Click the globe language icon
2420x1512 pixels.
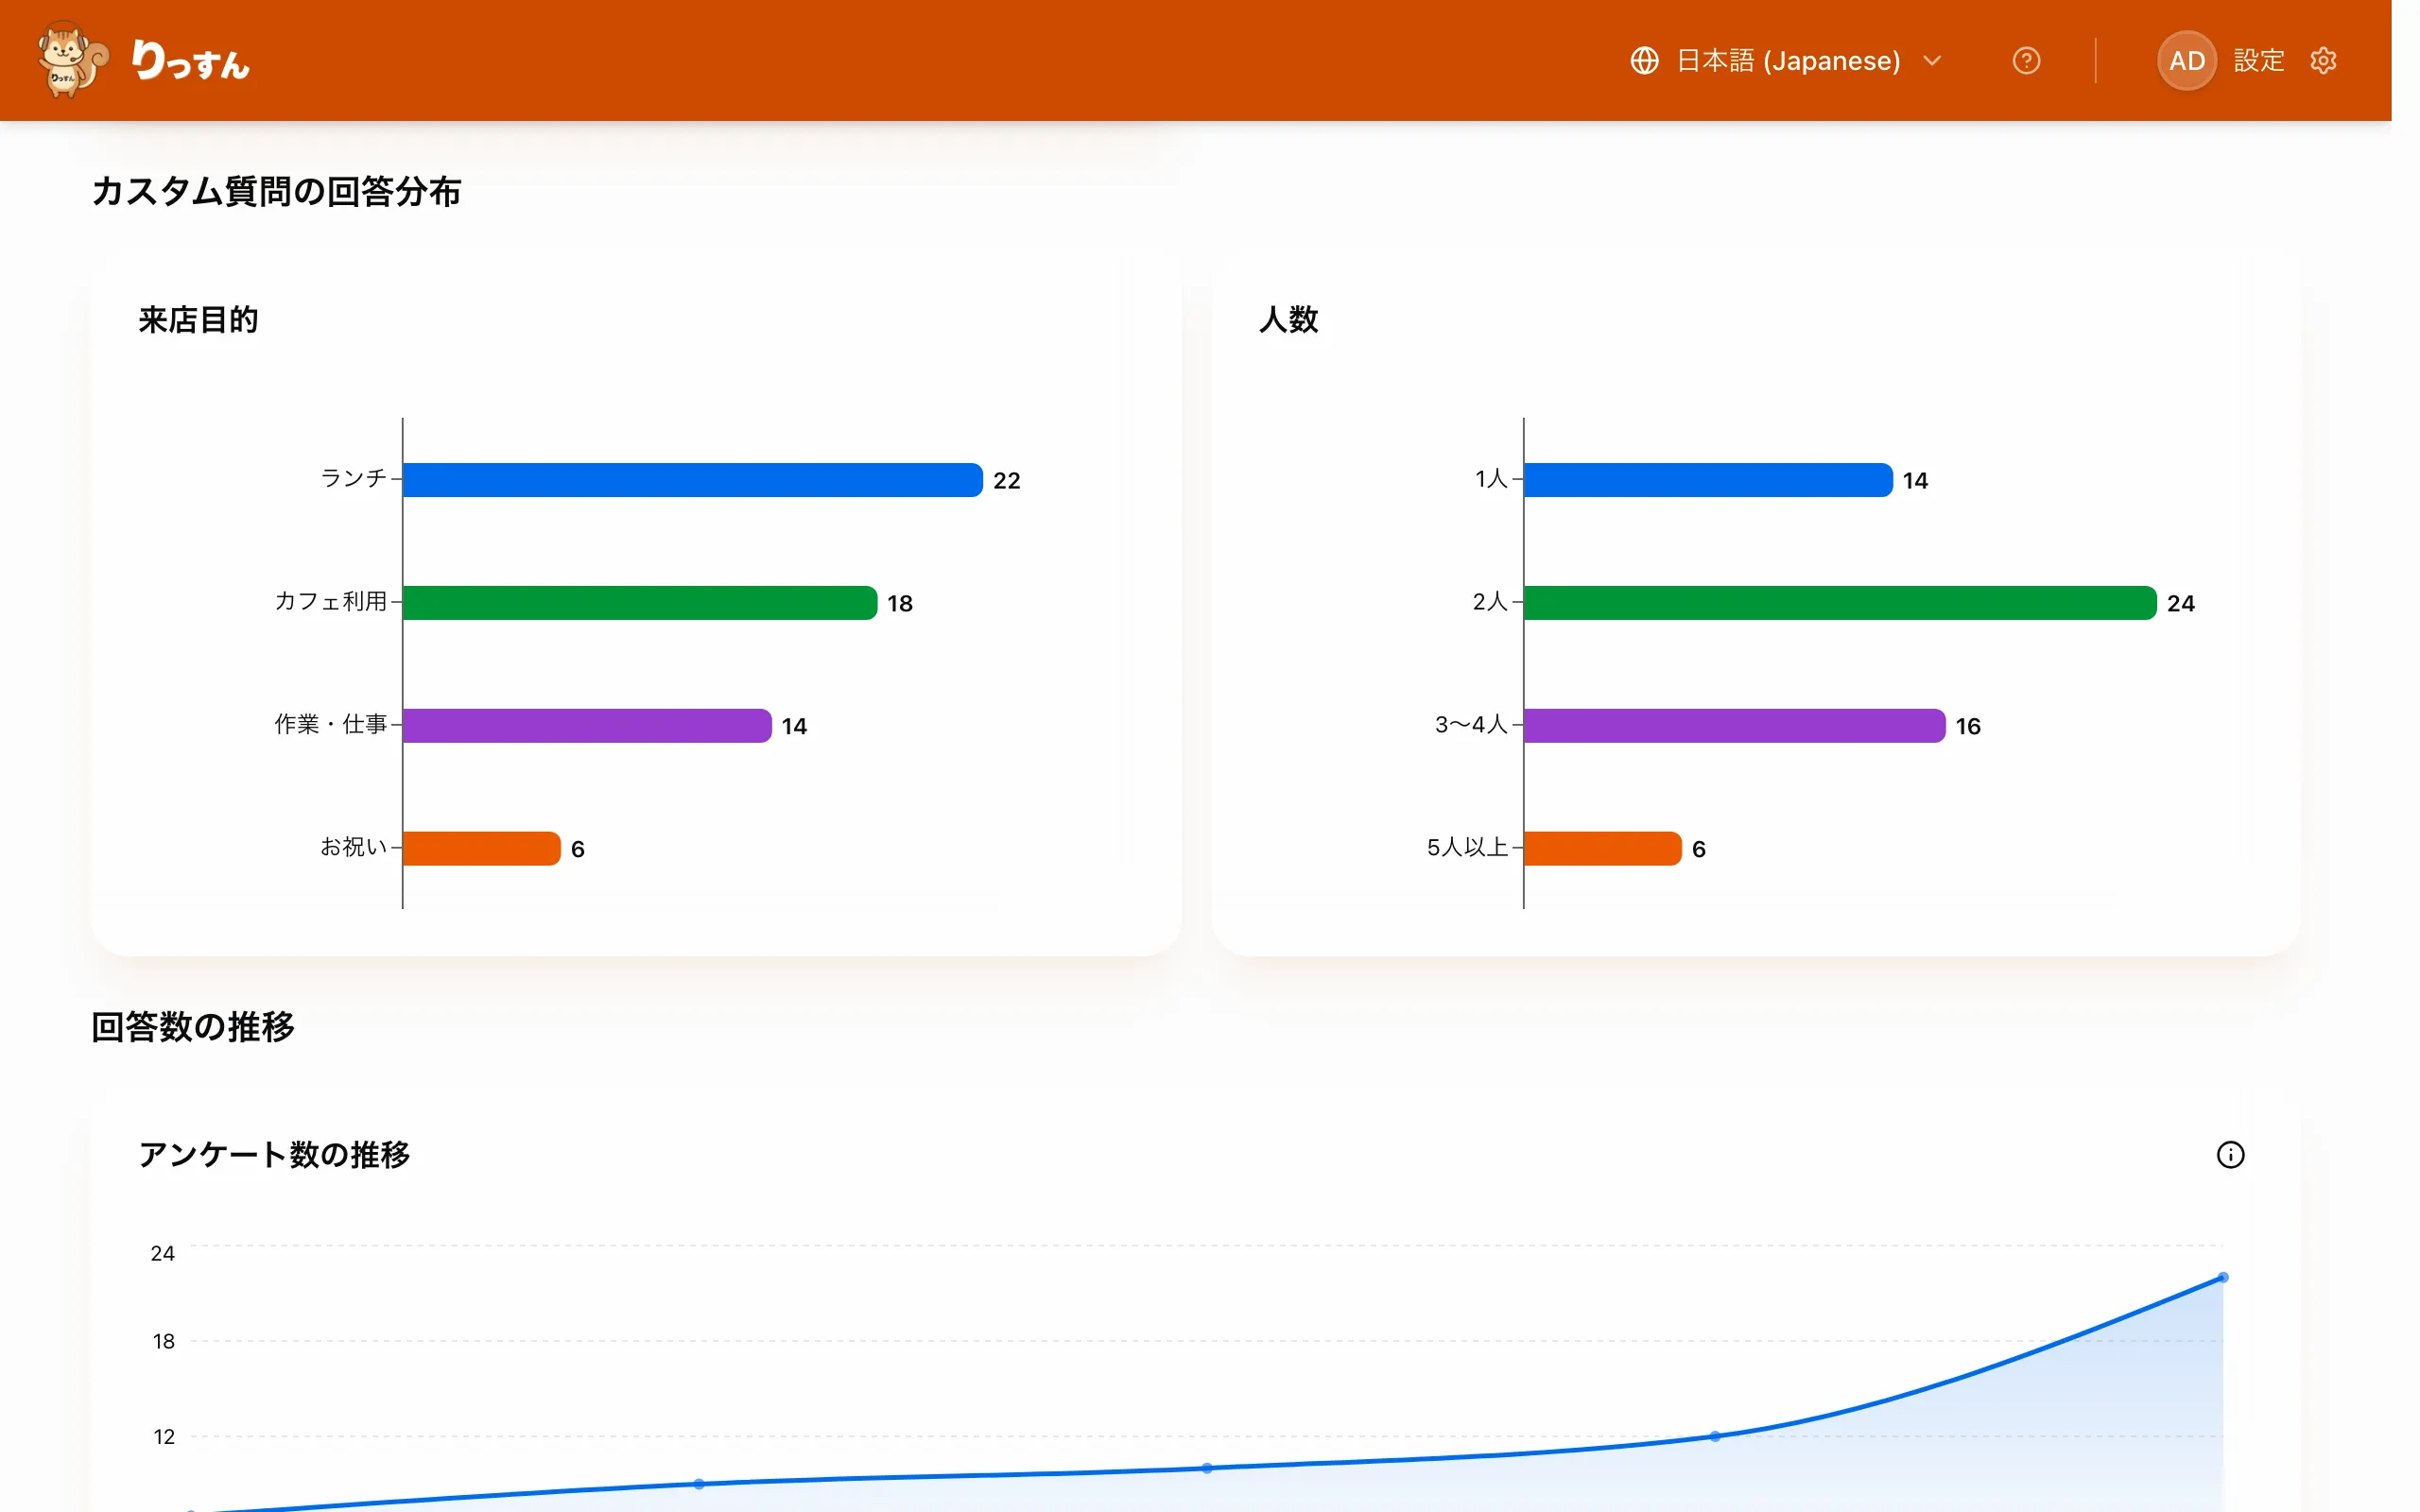pos(1644,61)
